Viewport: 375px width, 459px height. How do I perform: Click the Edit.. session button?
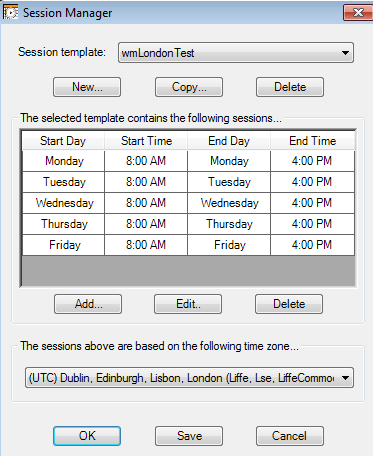pos(188,304)
